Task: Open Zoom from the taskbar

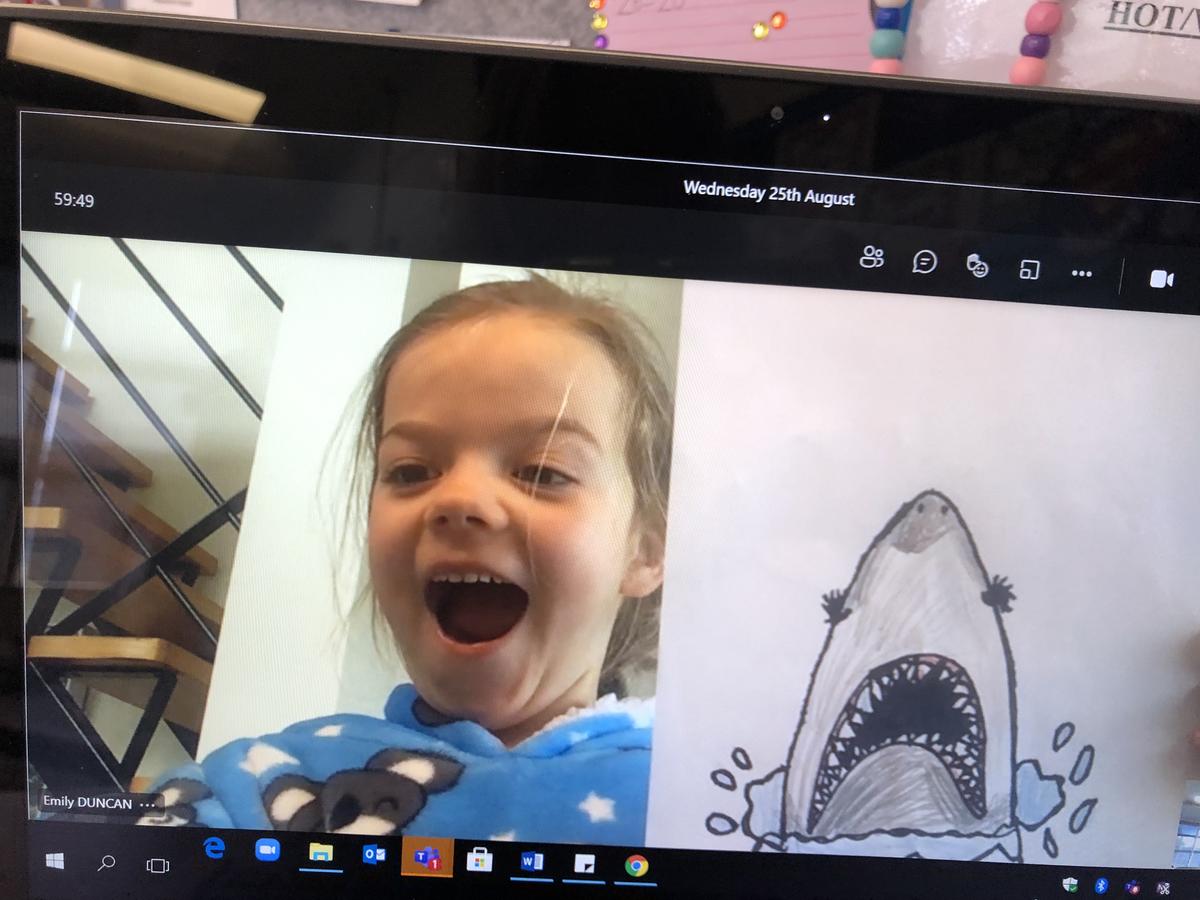Action: point(267,850)
